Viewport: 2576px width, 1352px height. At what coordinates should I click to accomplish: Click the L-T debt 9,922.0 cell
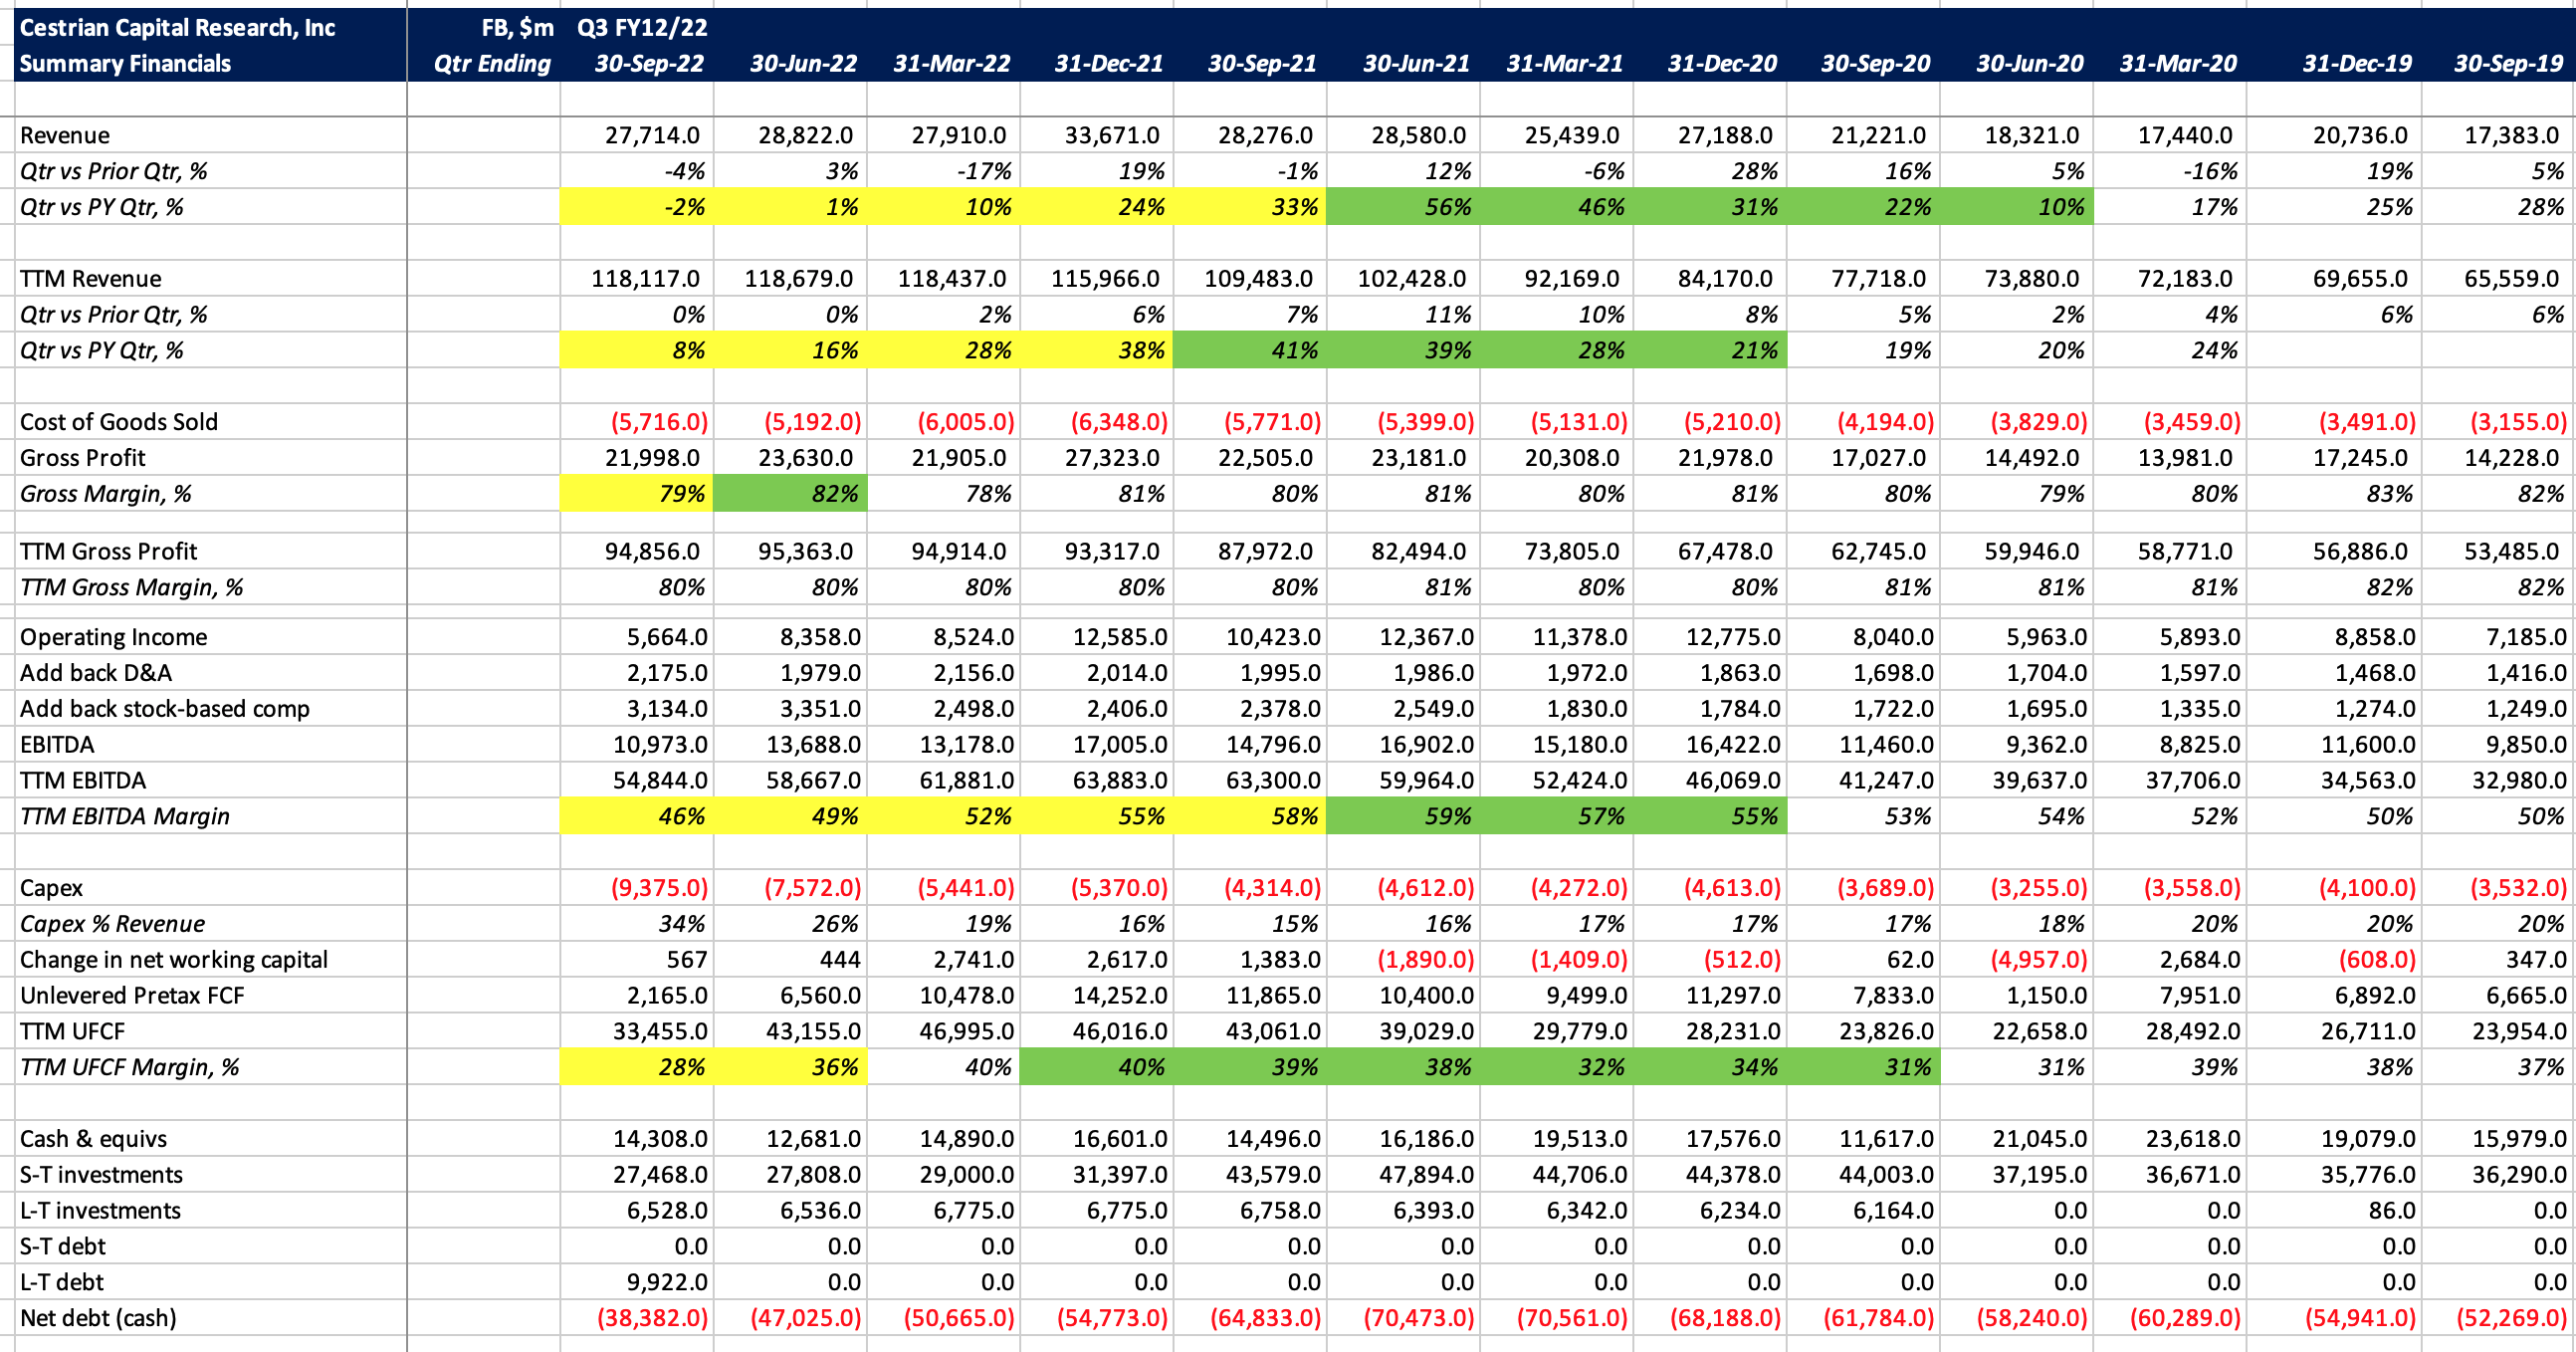(667, 1282)
